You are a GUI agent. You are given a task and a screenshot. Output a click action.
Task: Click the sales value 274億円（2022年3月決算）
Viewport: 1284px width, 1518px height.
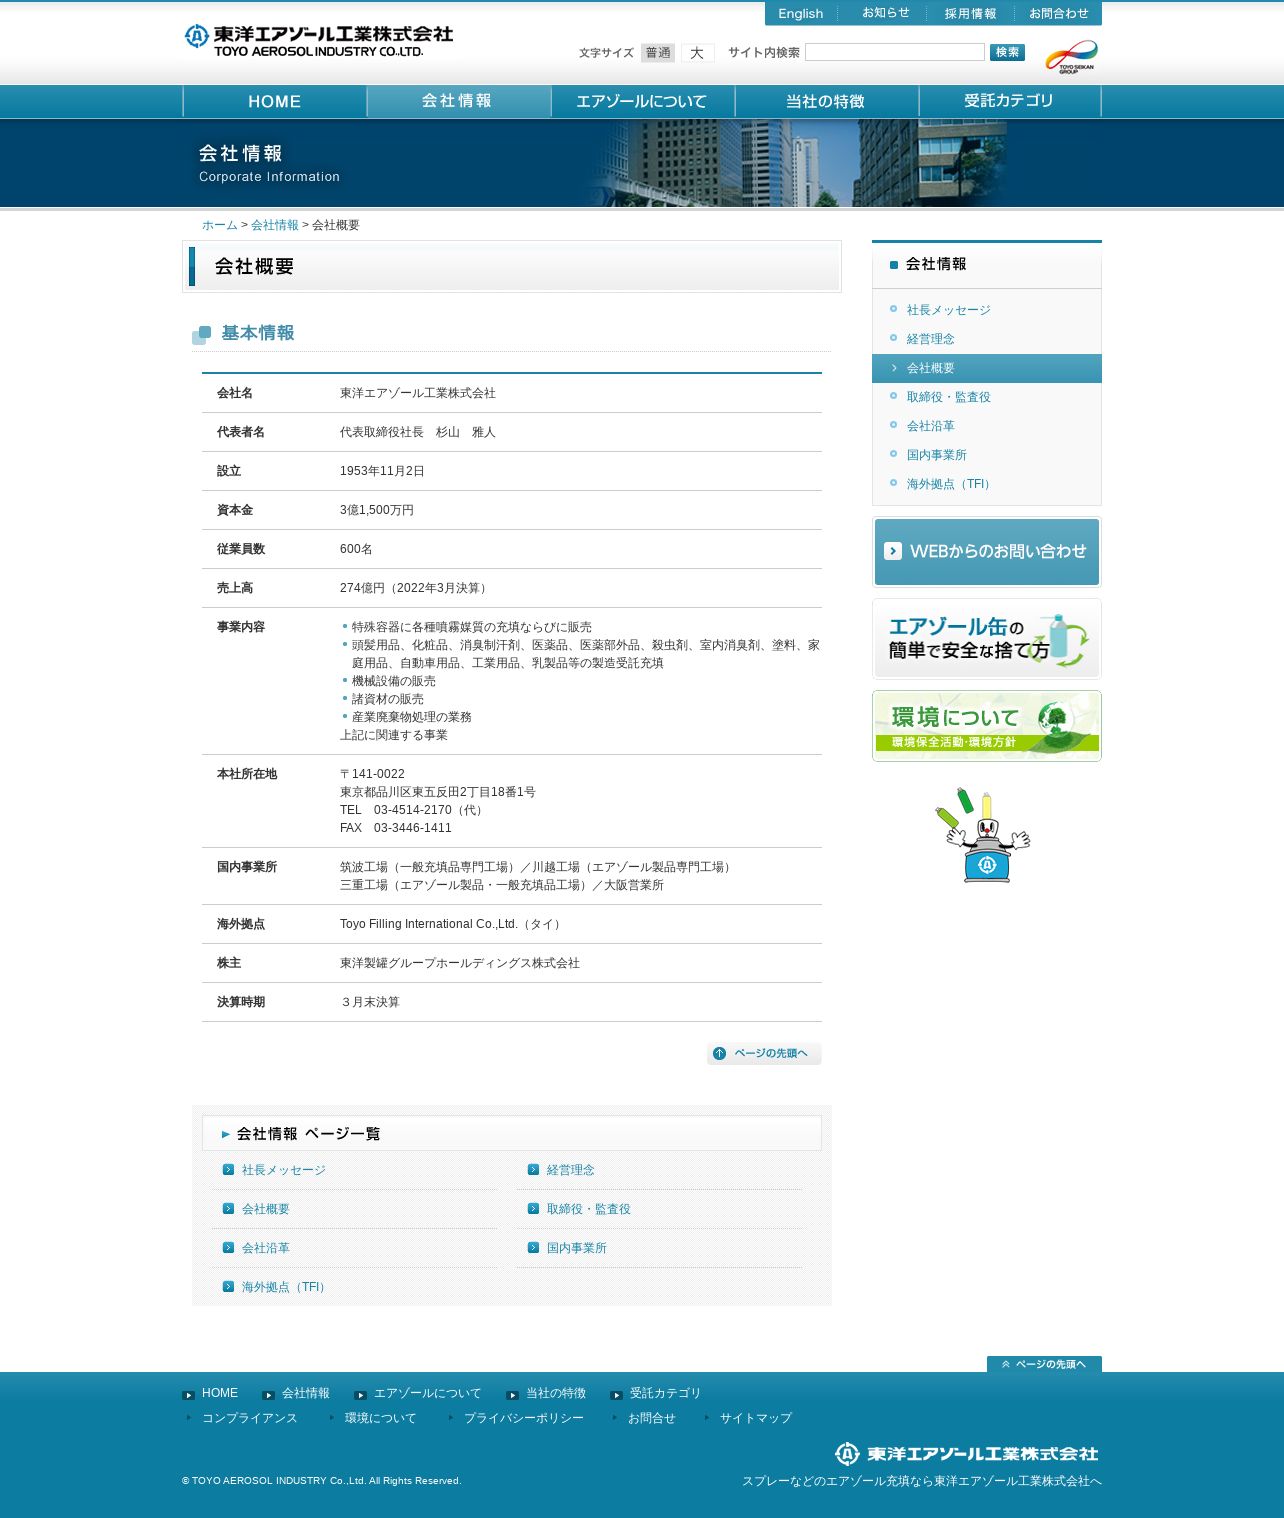415,588
